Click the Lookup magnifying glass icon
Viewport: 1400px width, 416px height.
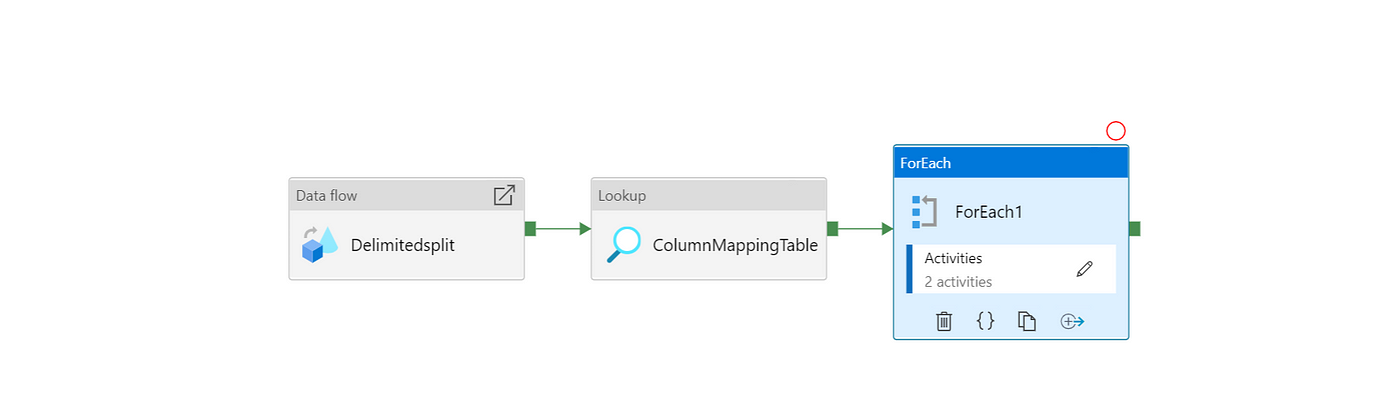[624, 244]
